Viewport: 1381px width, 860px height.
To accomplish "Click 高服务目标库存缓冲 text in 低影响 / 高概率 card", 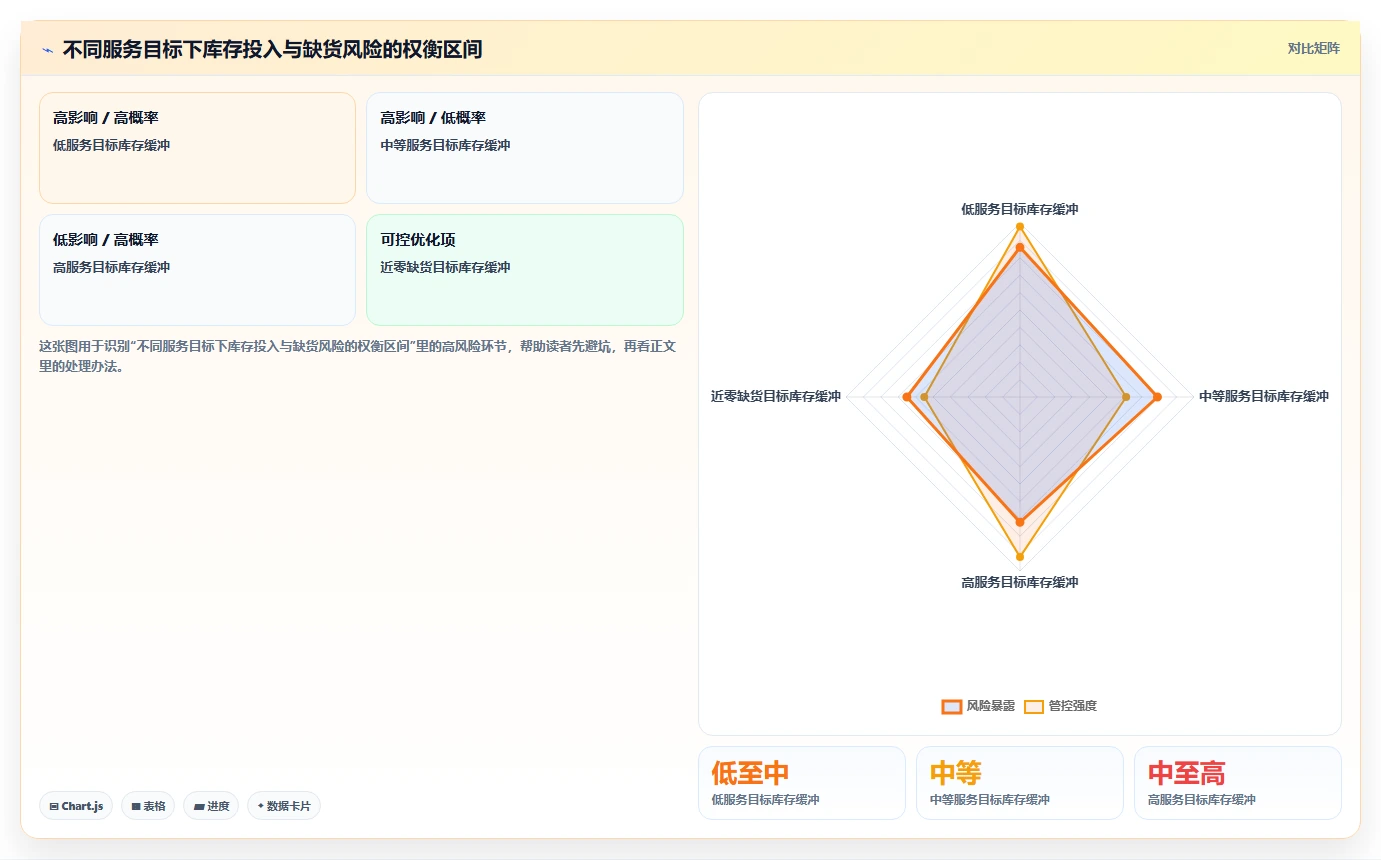I will click(x=112, y=267).
